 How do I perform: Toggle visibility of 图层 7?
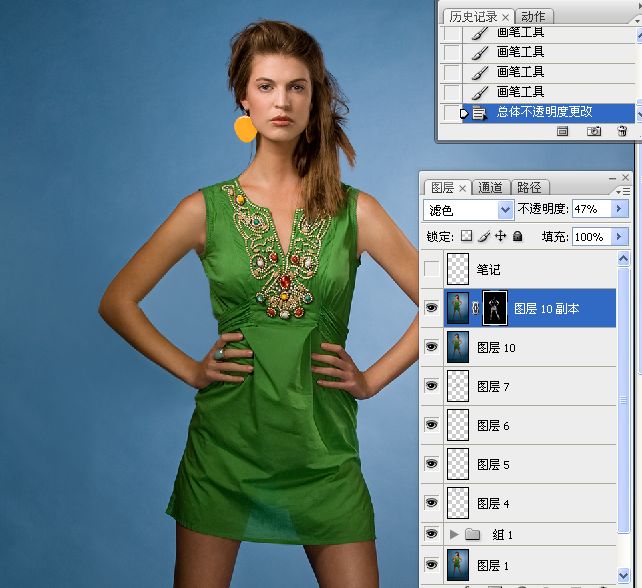click(x=432, y=386)
